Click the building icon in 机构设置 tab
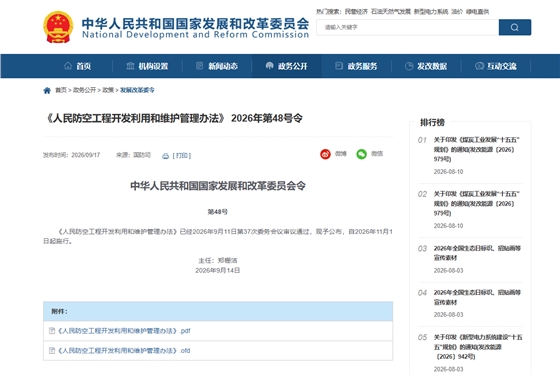 tap(130, 66)
